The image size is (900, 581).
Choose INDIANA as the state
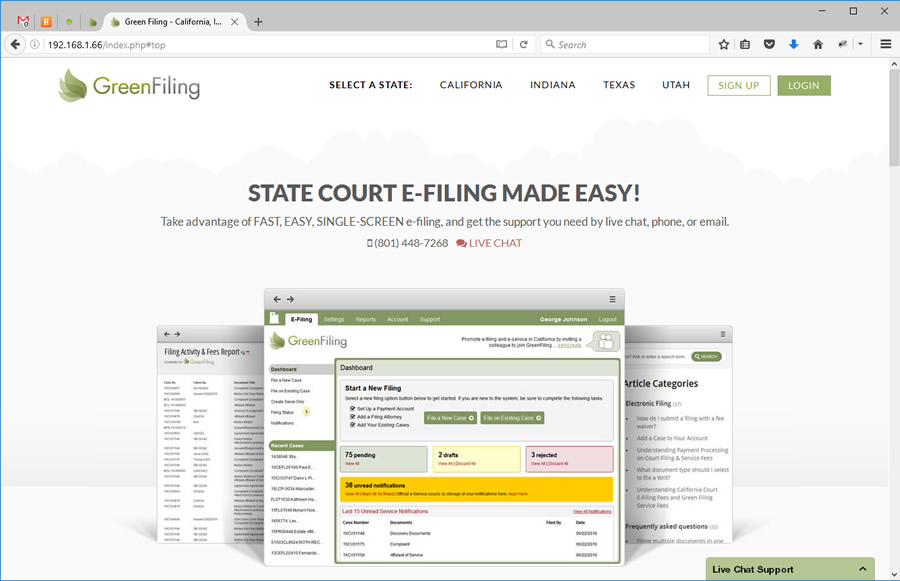[552, 85]
